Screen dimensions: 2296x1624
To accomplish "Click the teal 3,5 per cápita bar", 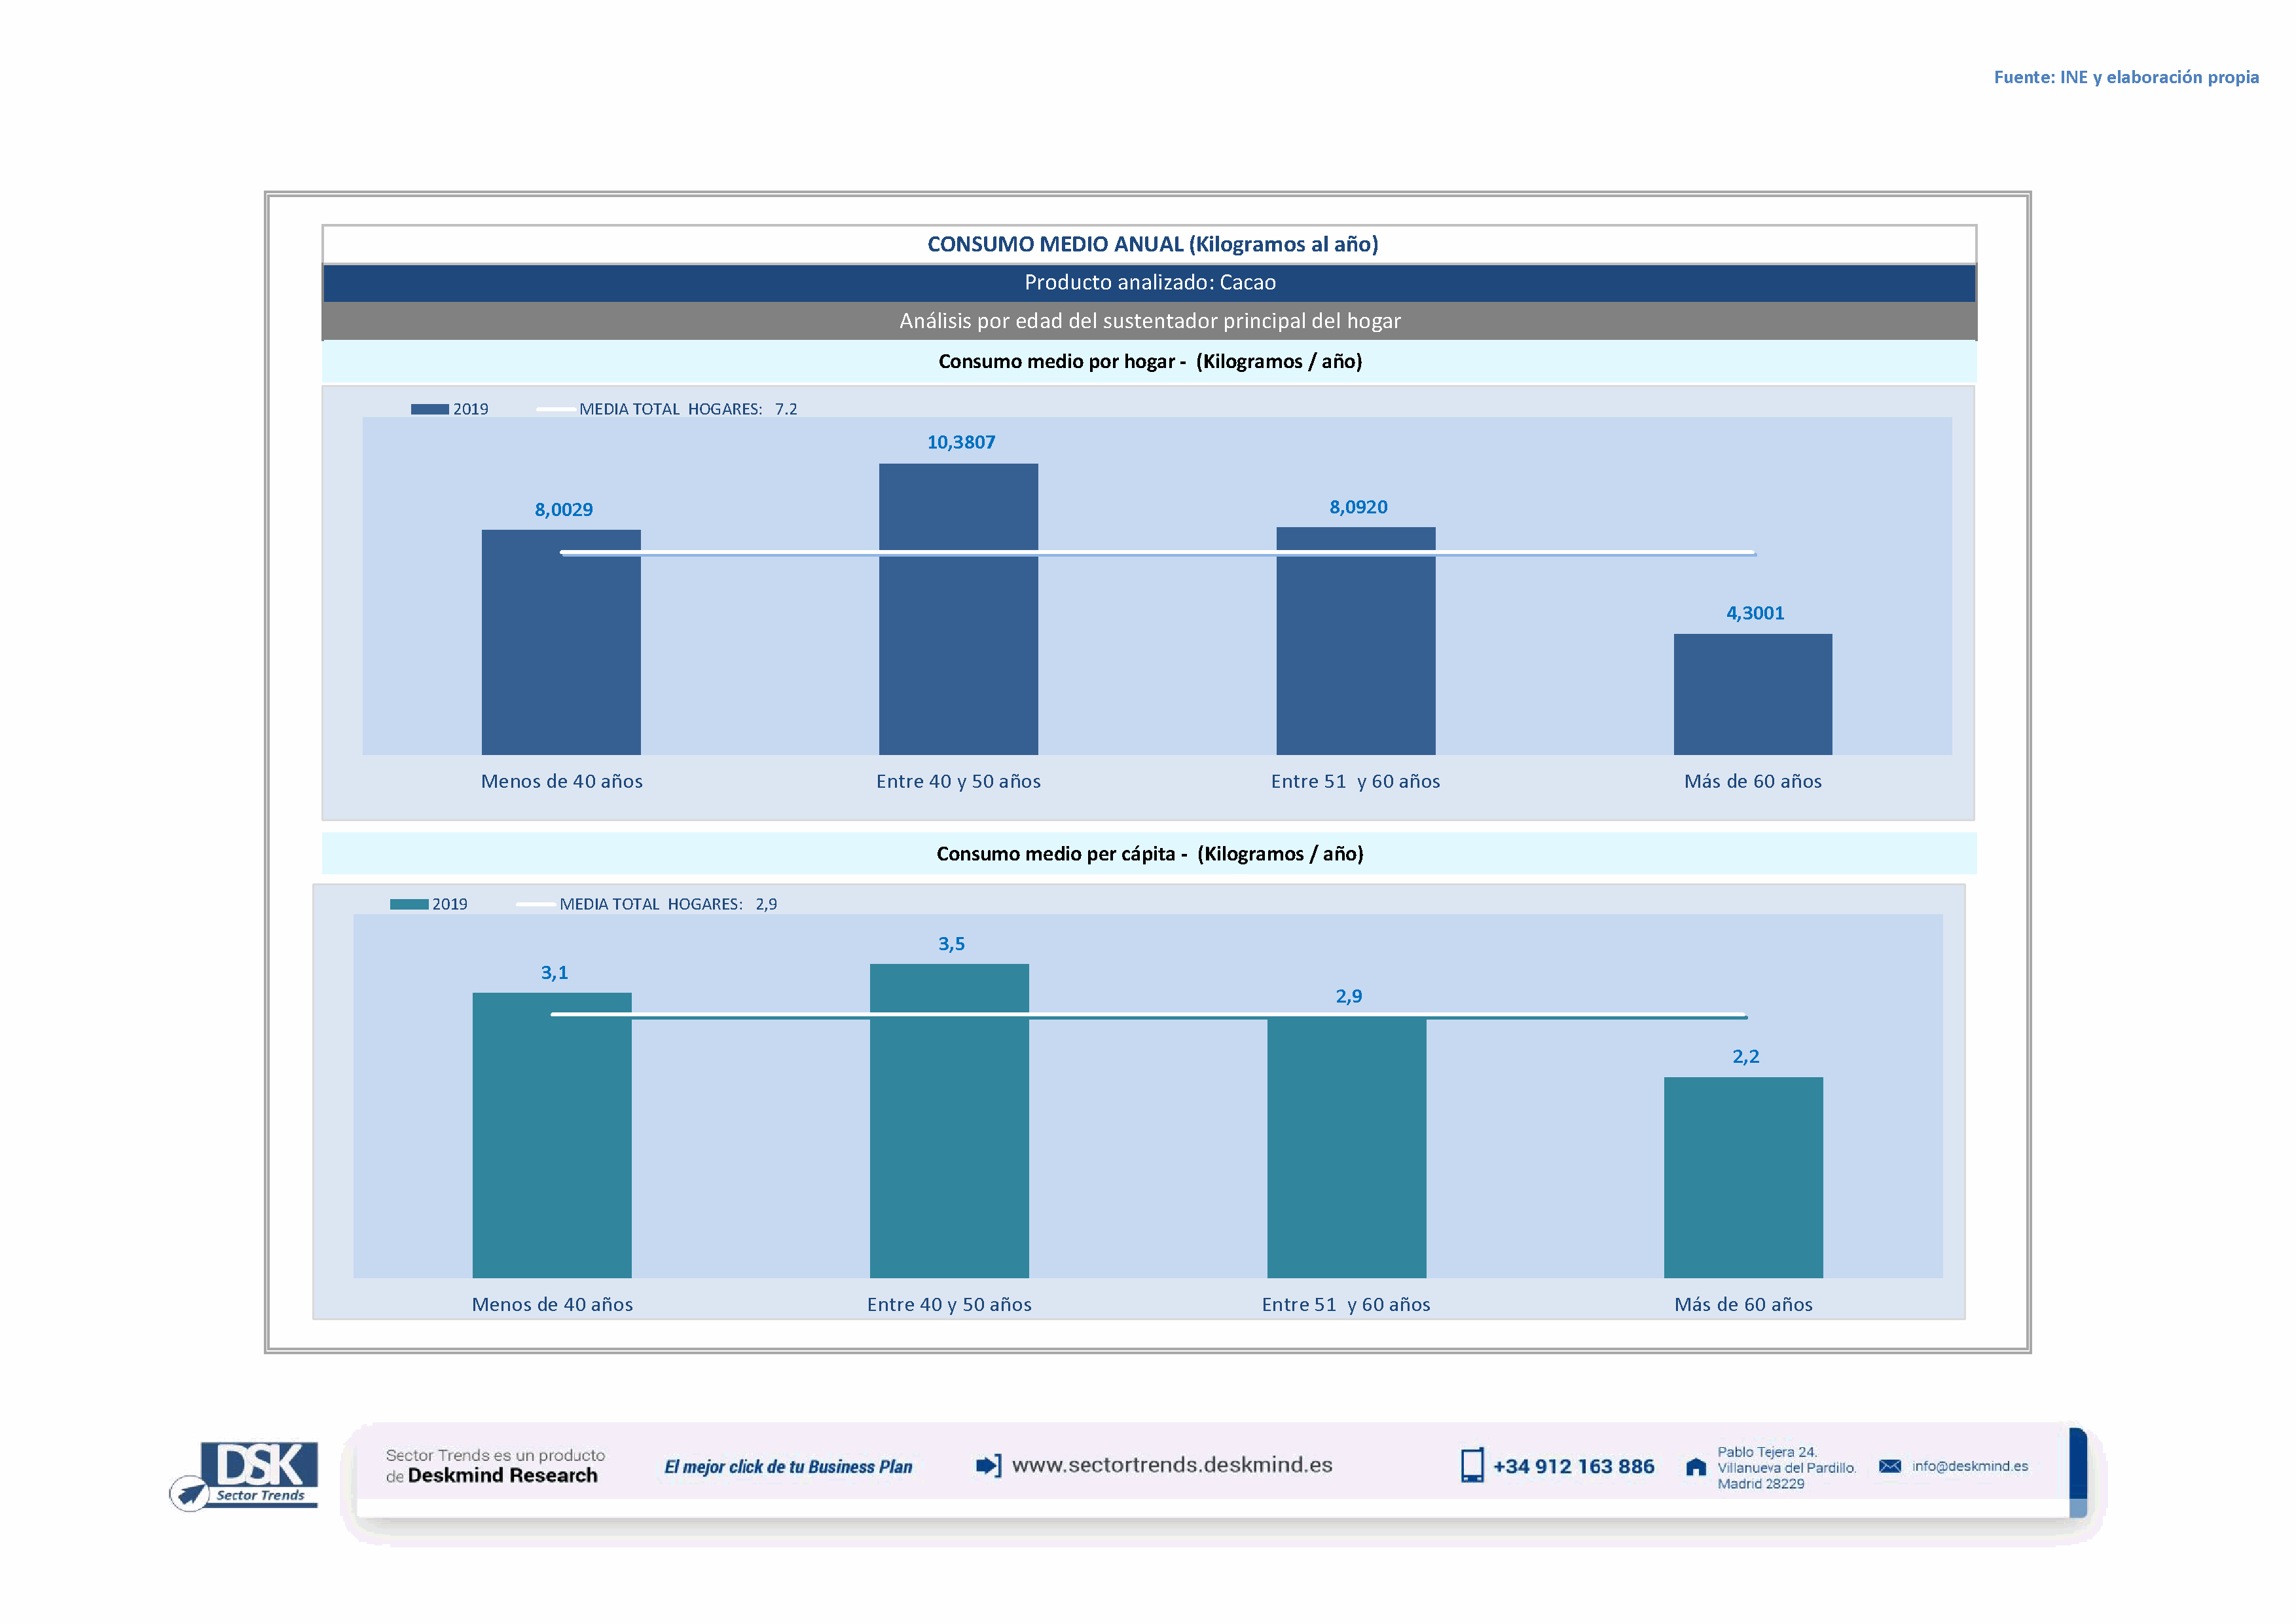I will (x=949, y=1140).
